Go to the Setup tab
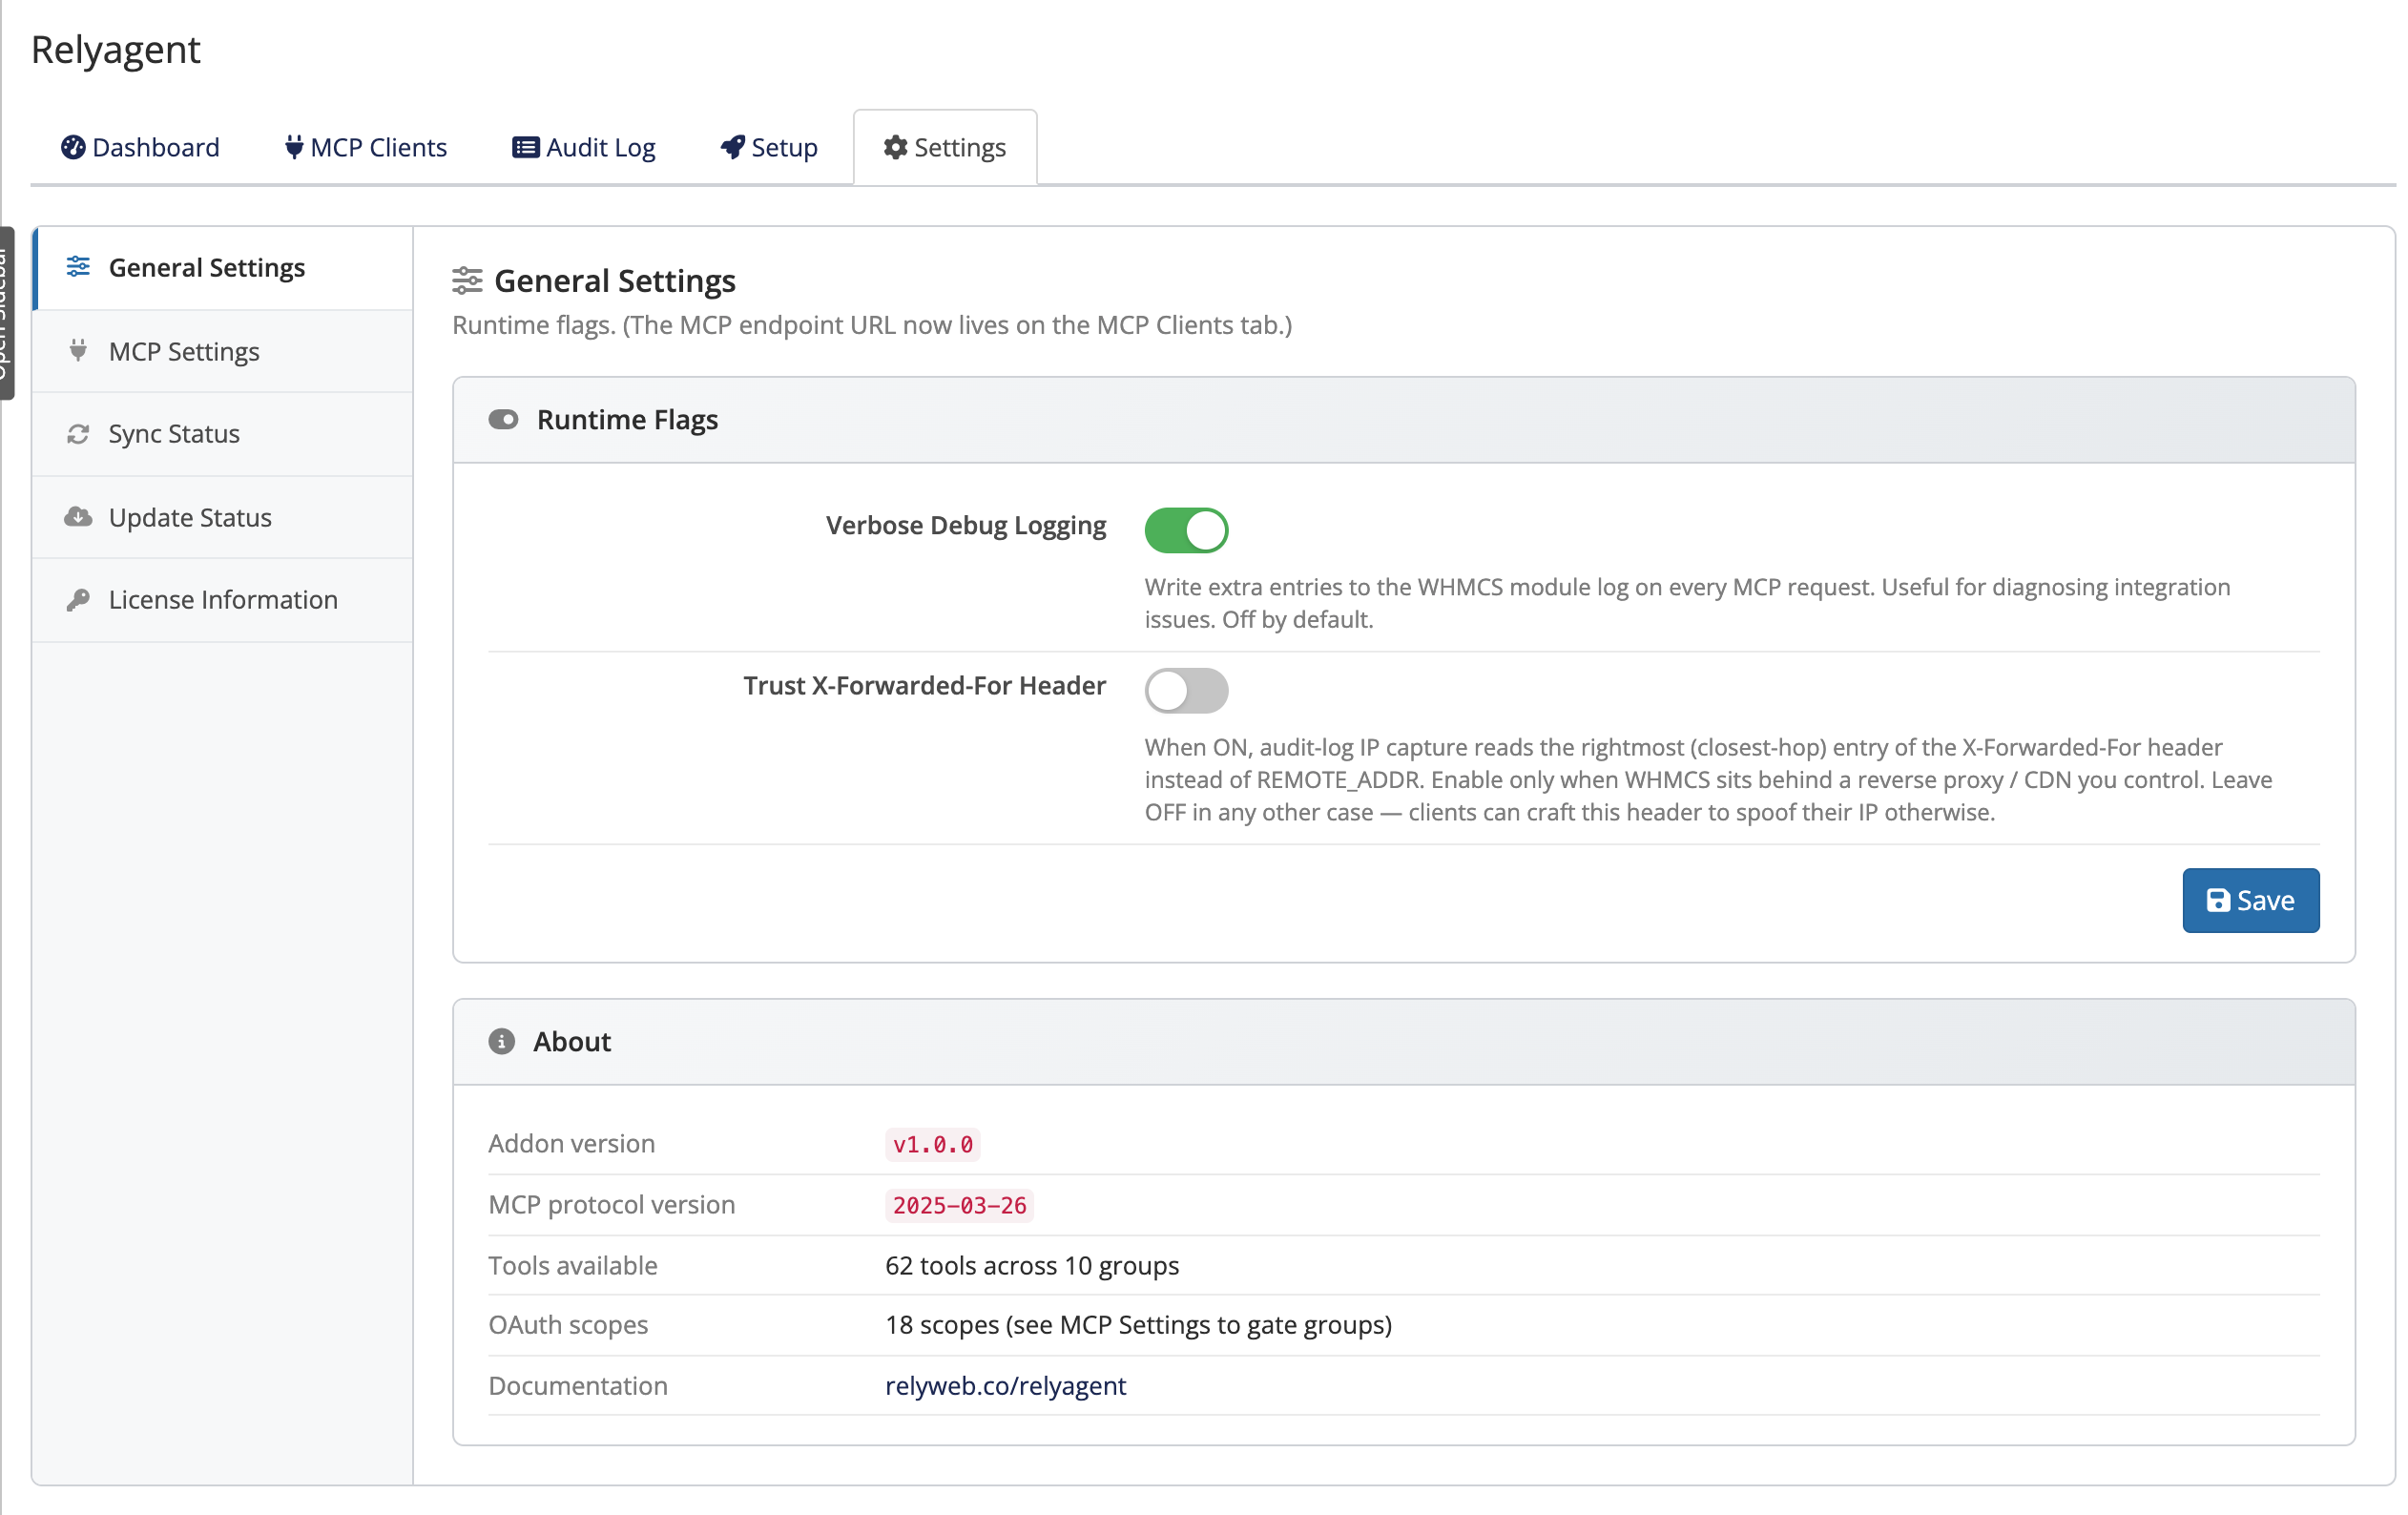 (768, 147)
